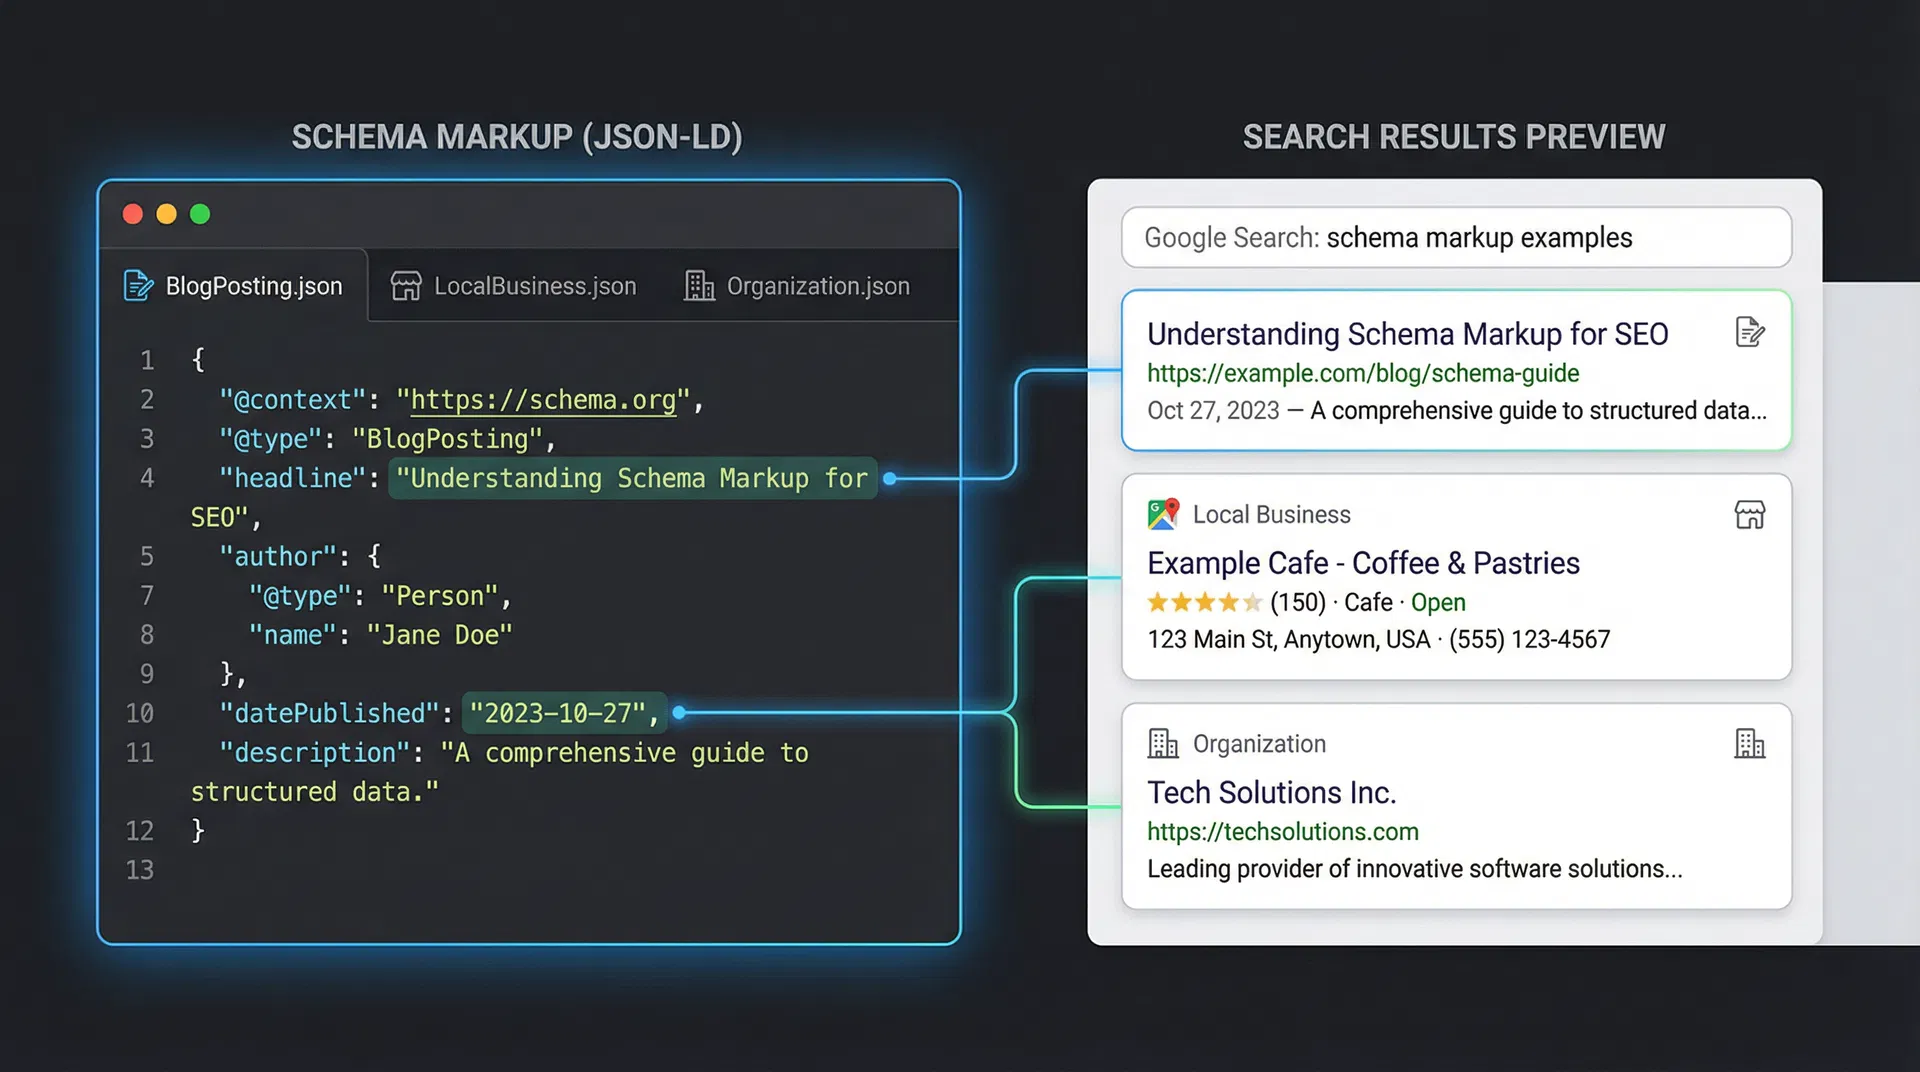Click the yellow traffic light button
This screenshot has width=1920, height=1072.
point(166,213)
